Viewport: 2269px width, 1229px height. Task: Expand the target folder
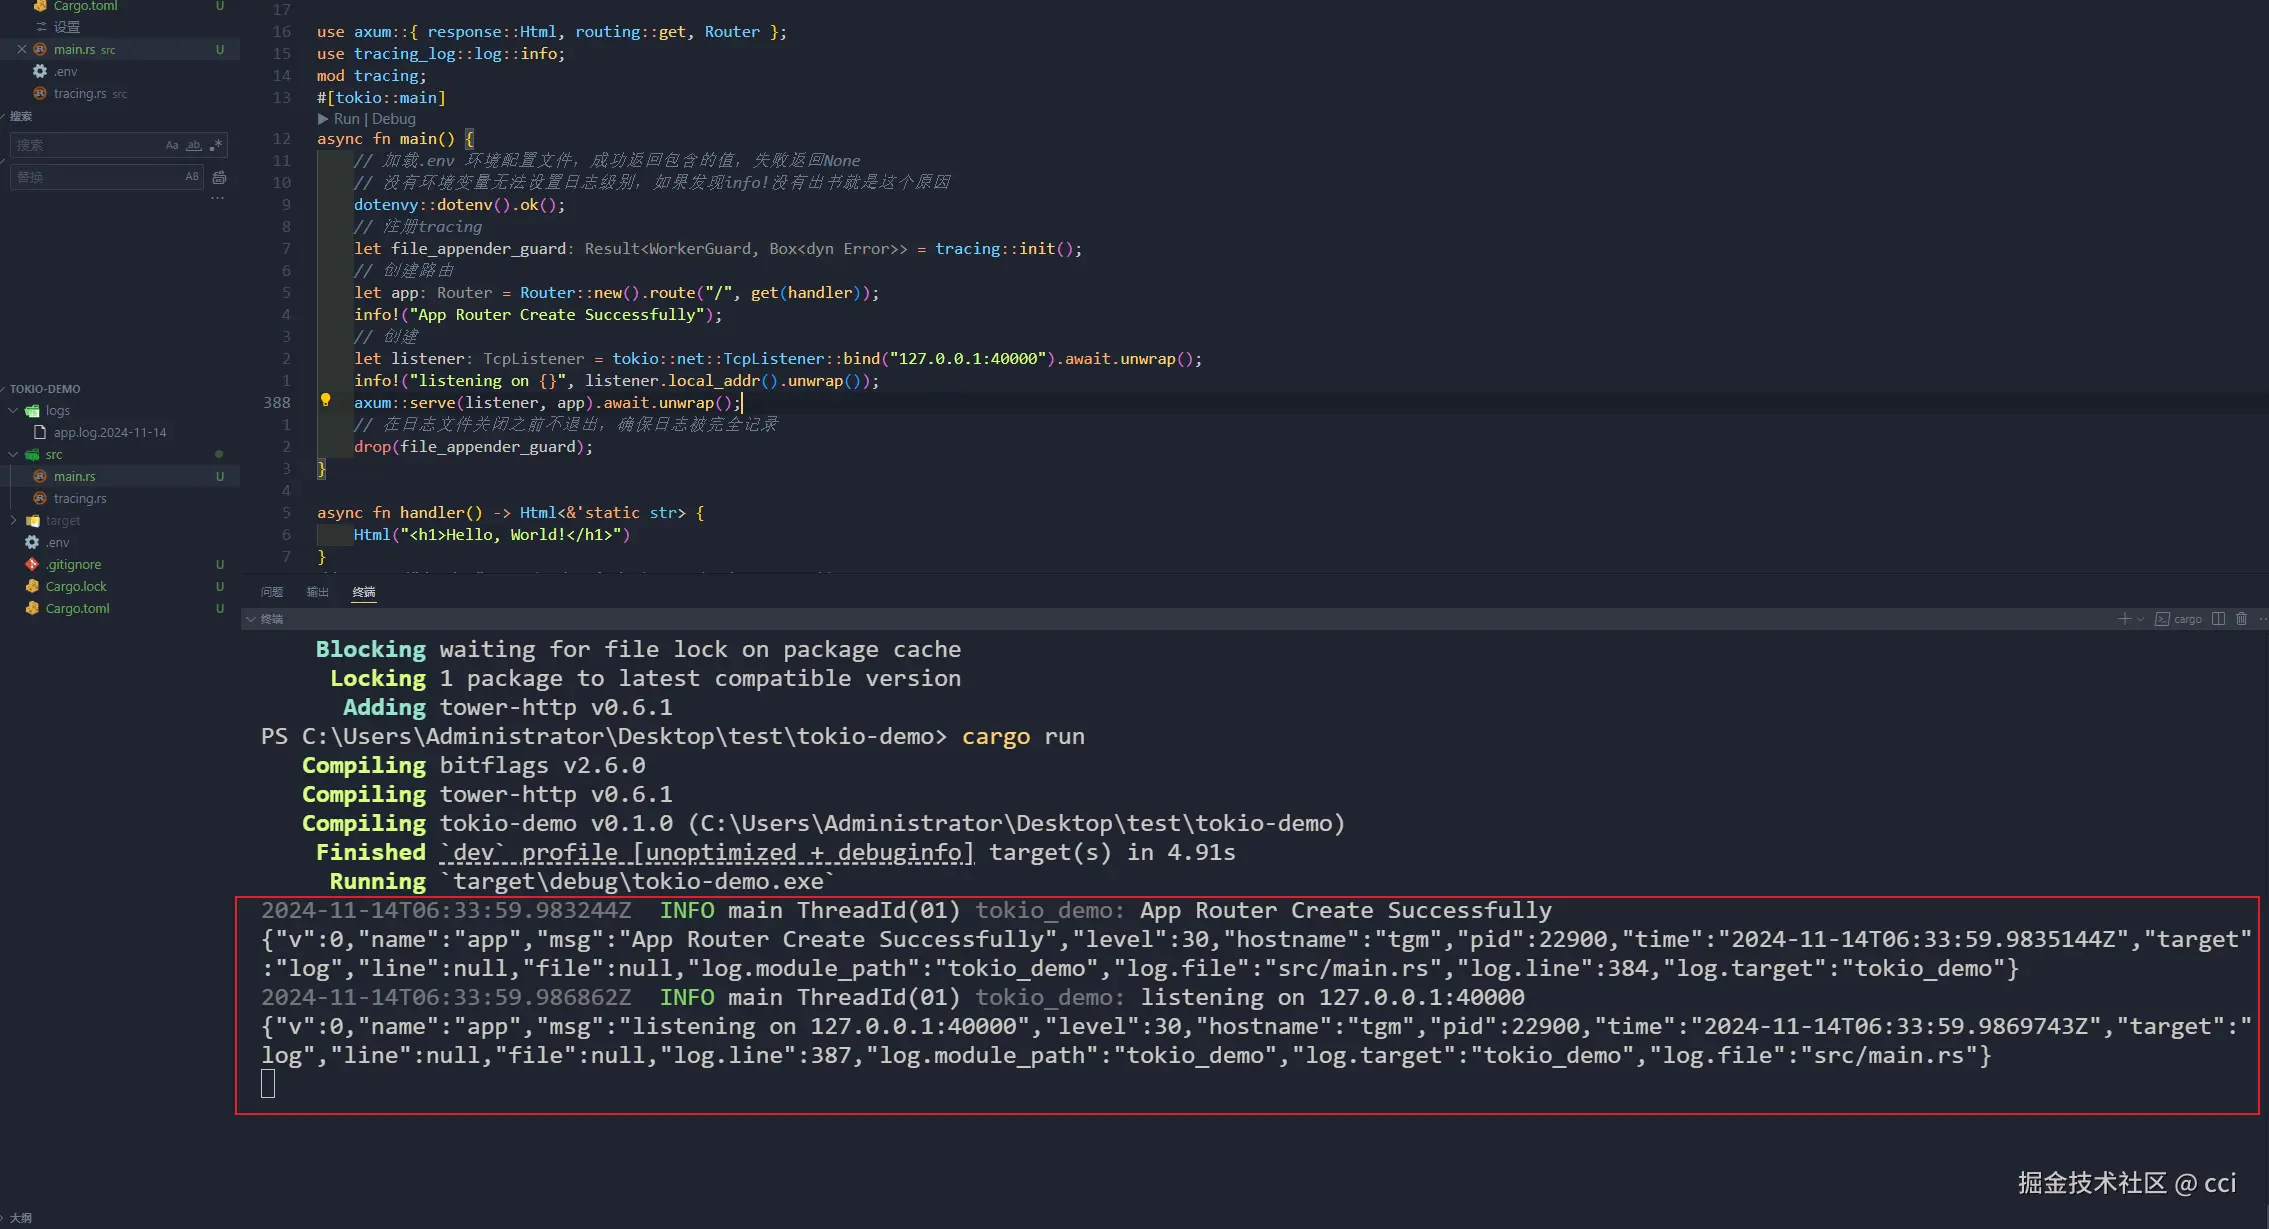point(13,520)
